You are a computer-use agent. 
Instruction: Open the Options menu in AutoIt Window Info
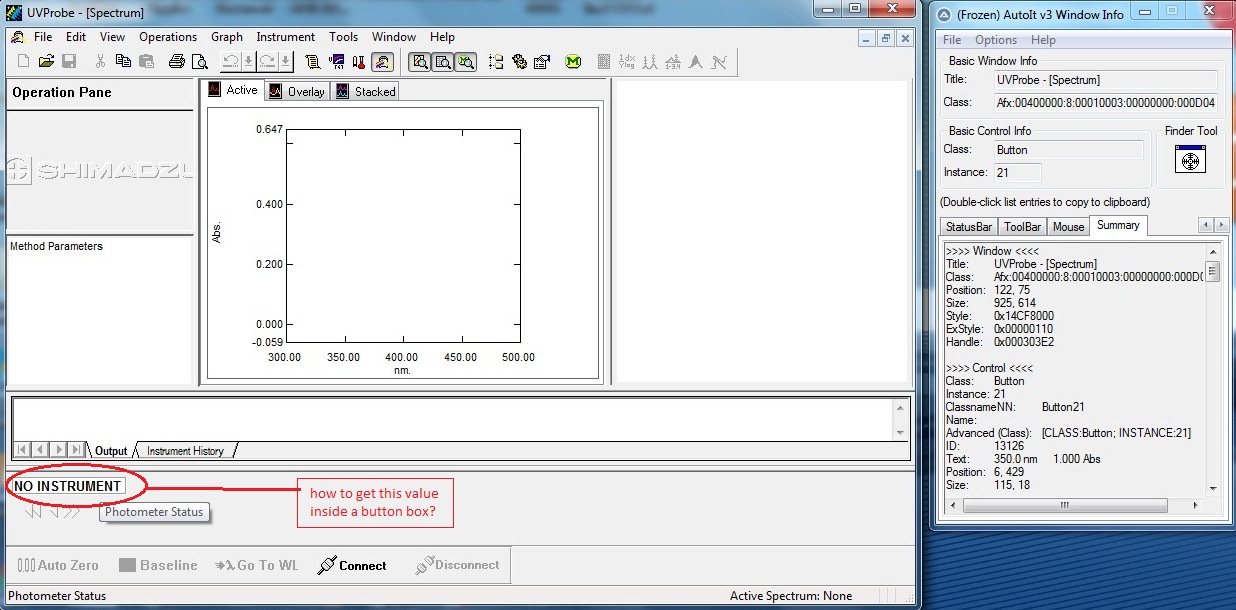(x=996, y=40)
